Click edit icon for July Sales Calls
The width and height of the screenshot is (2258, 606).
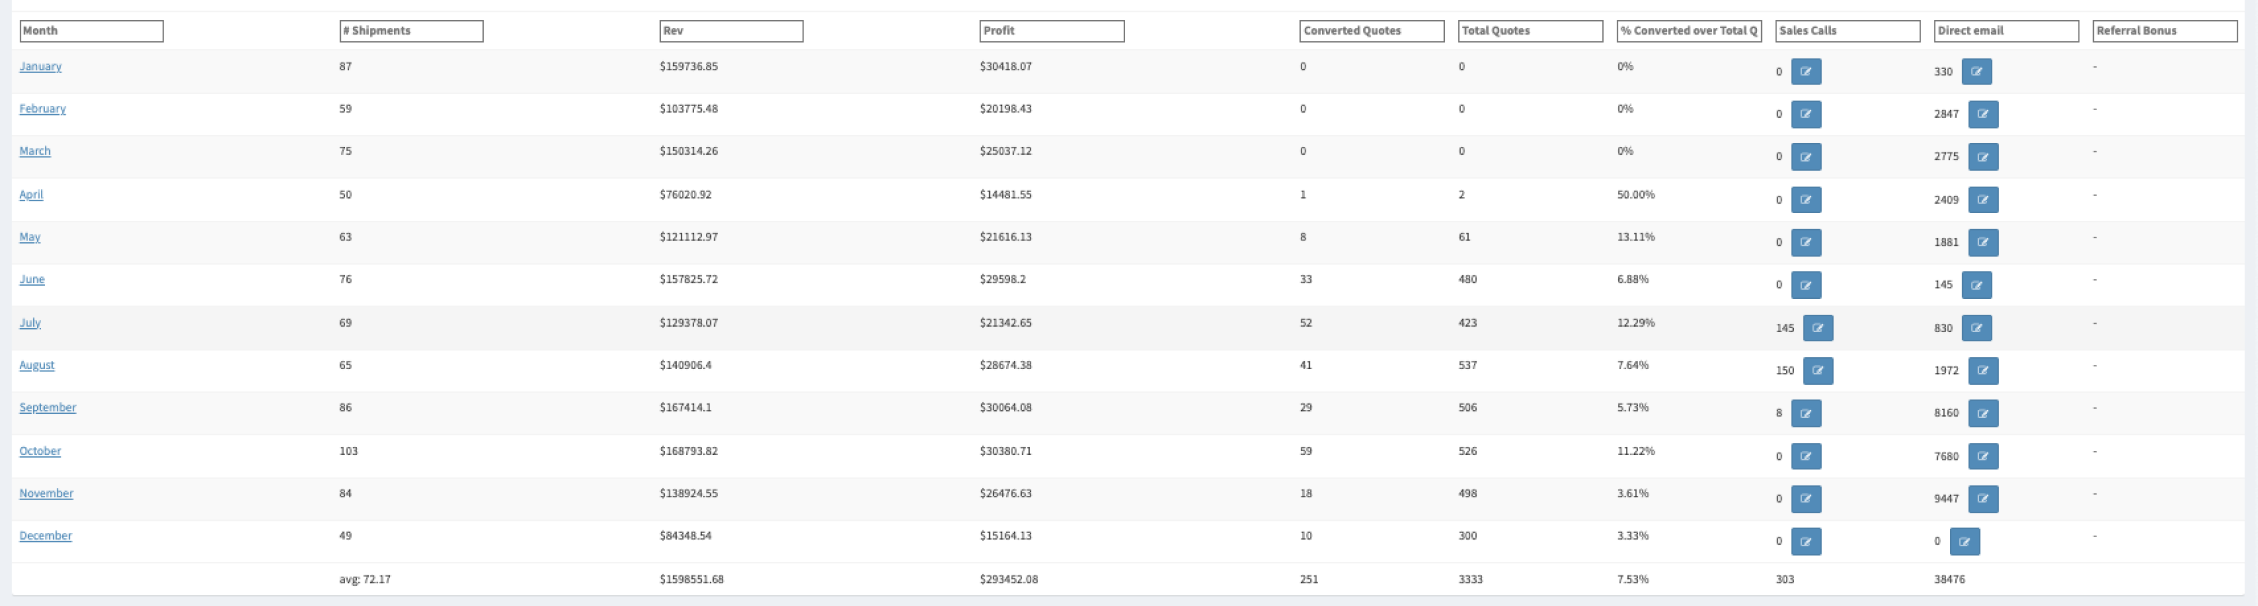(1817, 328)
